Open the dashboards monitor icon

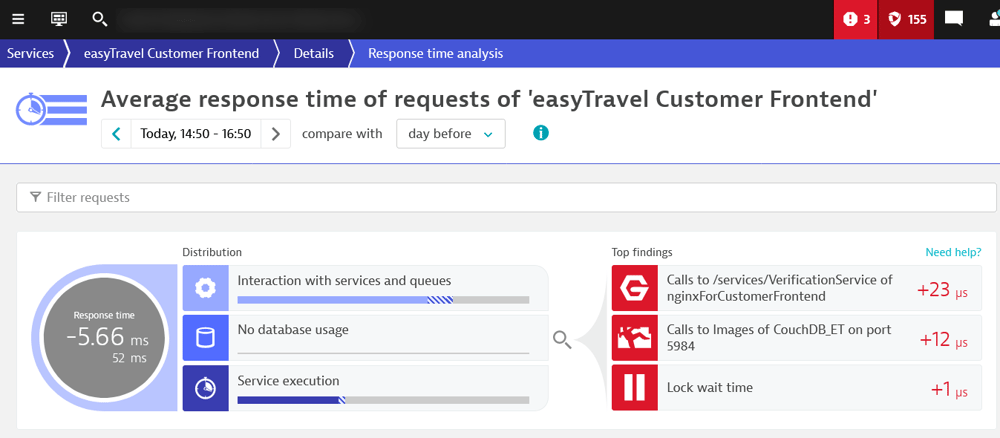pyautogui.click(x=59, y=19)
